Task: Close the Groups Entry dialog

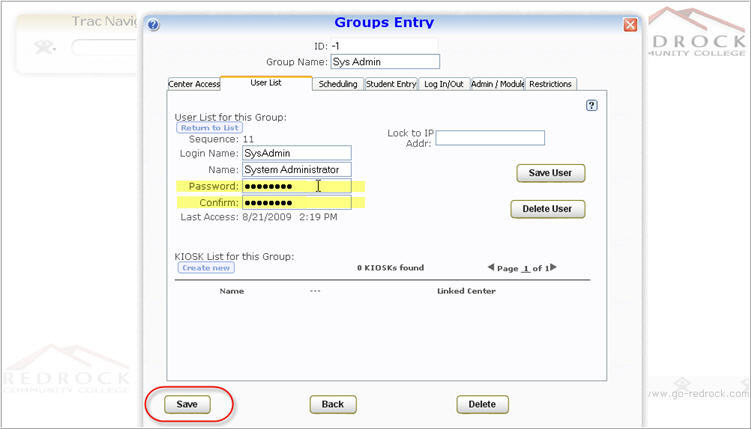Action: point(630,25)
